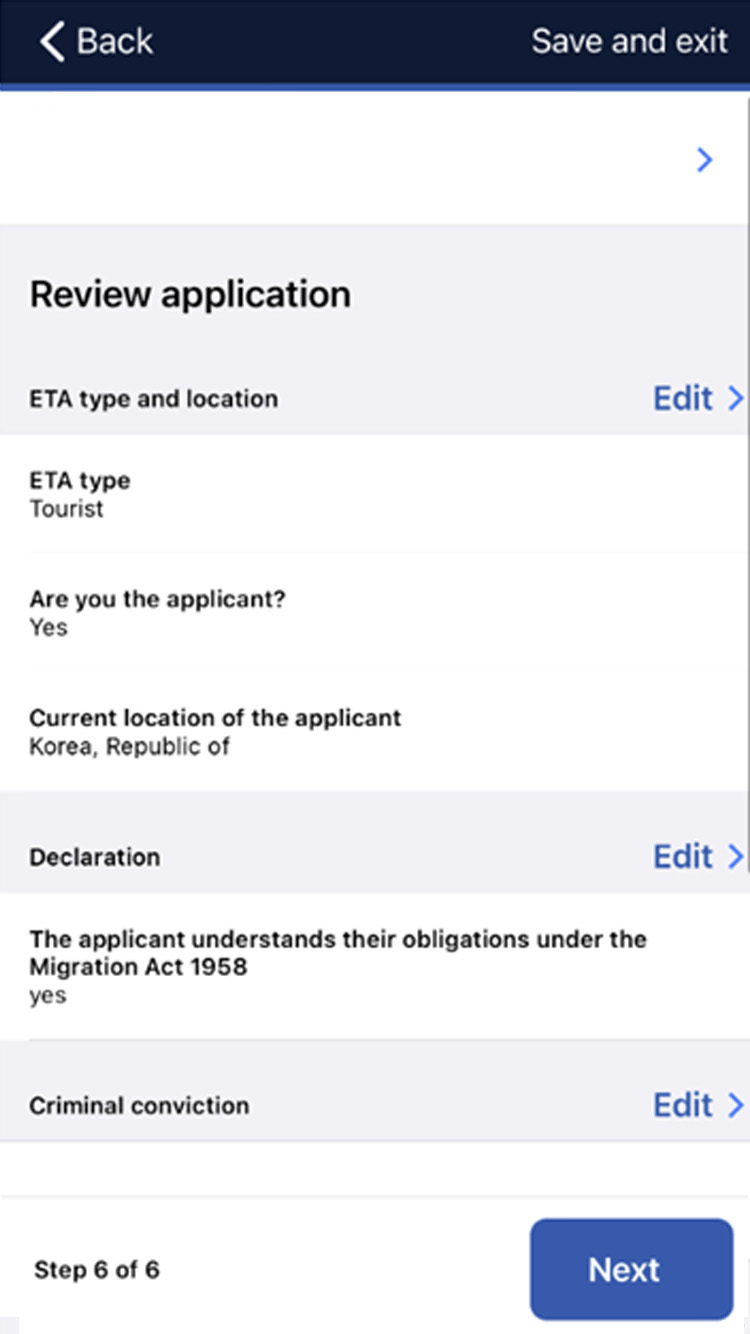Edit the Criminal conviction section
The image size is (750, 1334).
point(682,1104)
